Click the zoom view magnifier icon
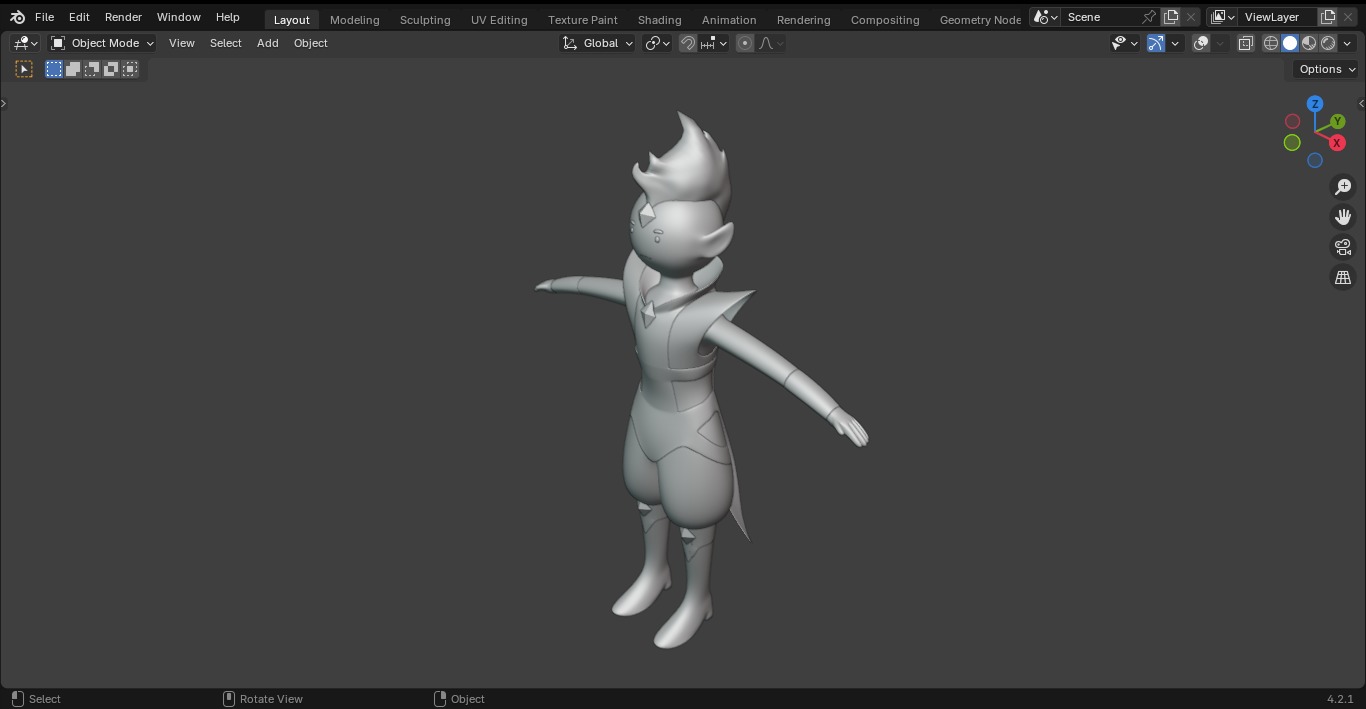Viewport: 1366px width, 709px height. point(1343,187)
